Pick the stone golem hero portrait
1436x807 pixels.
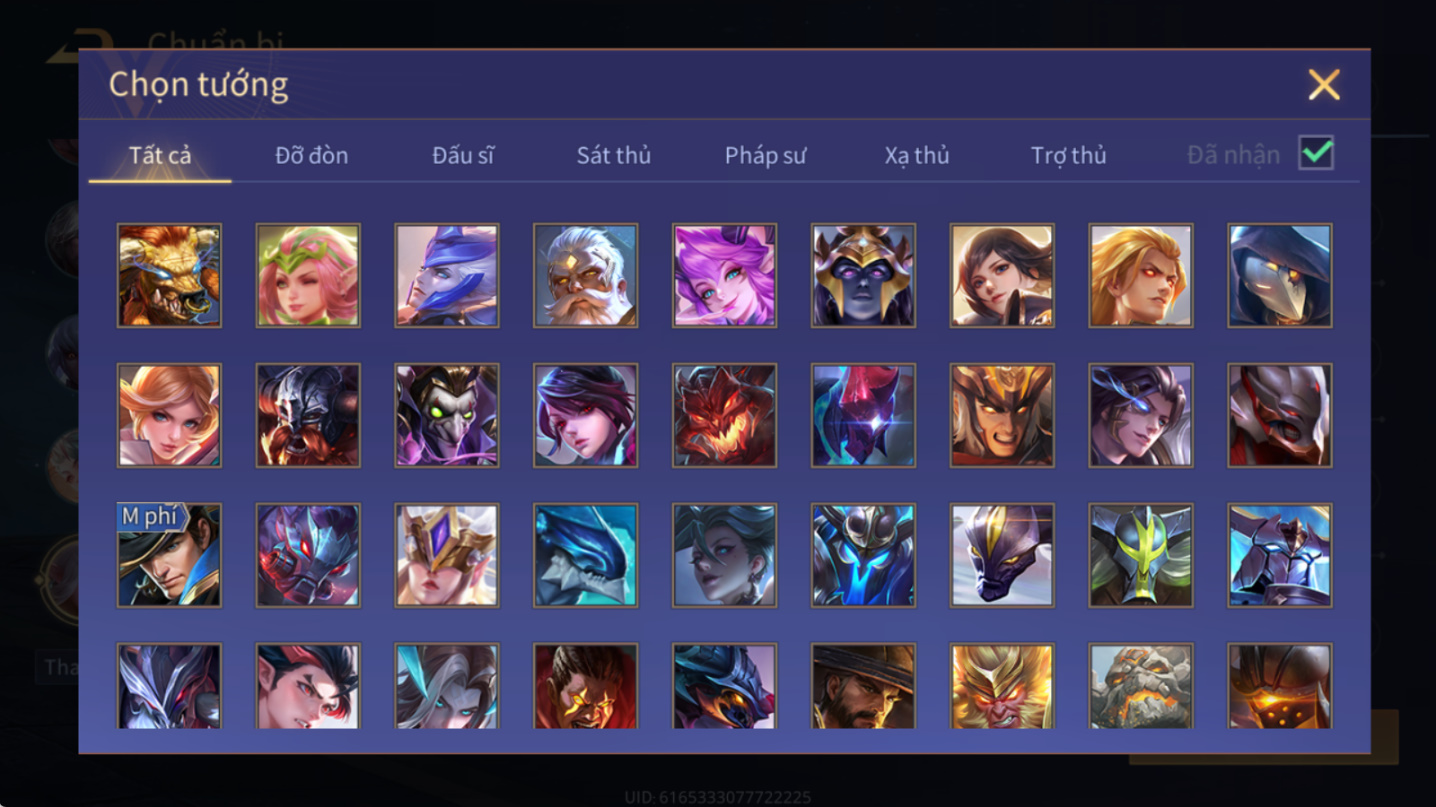click(x=1141, y=686)
